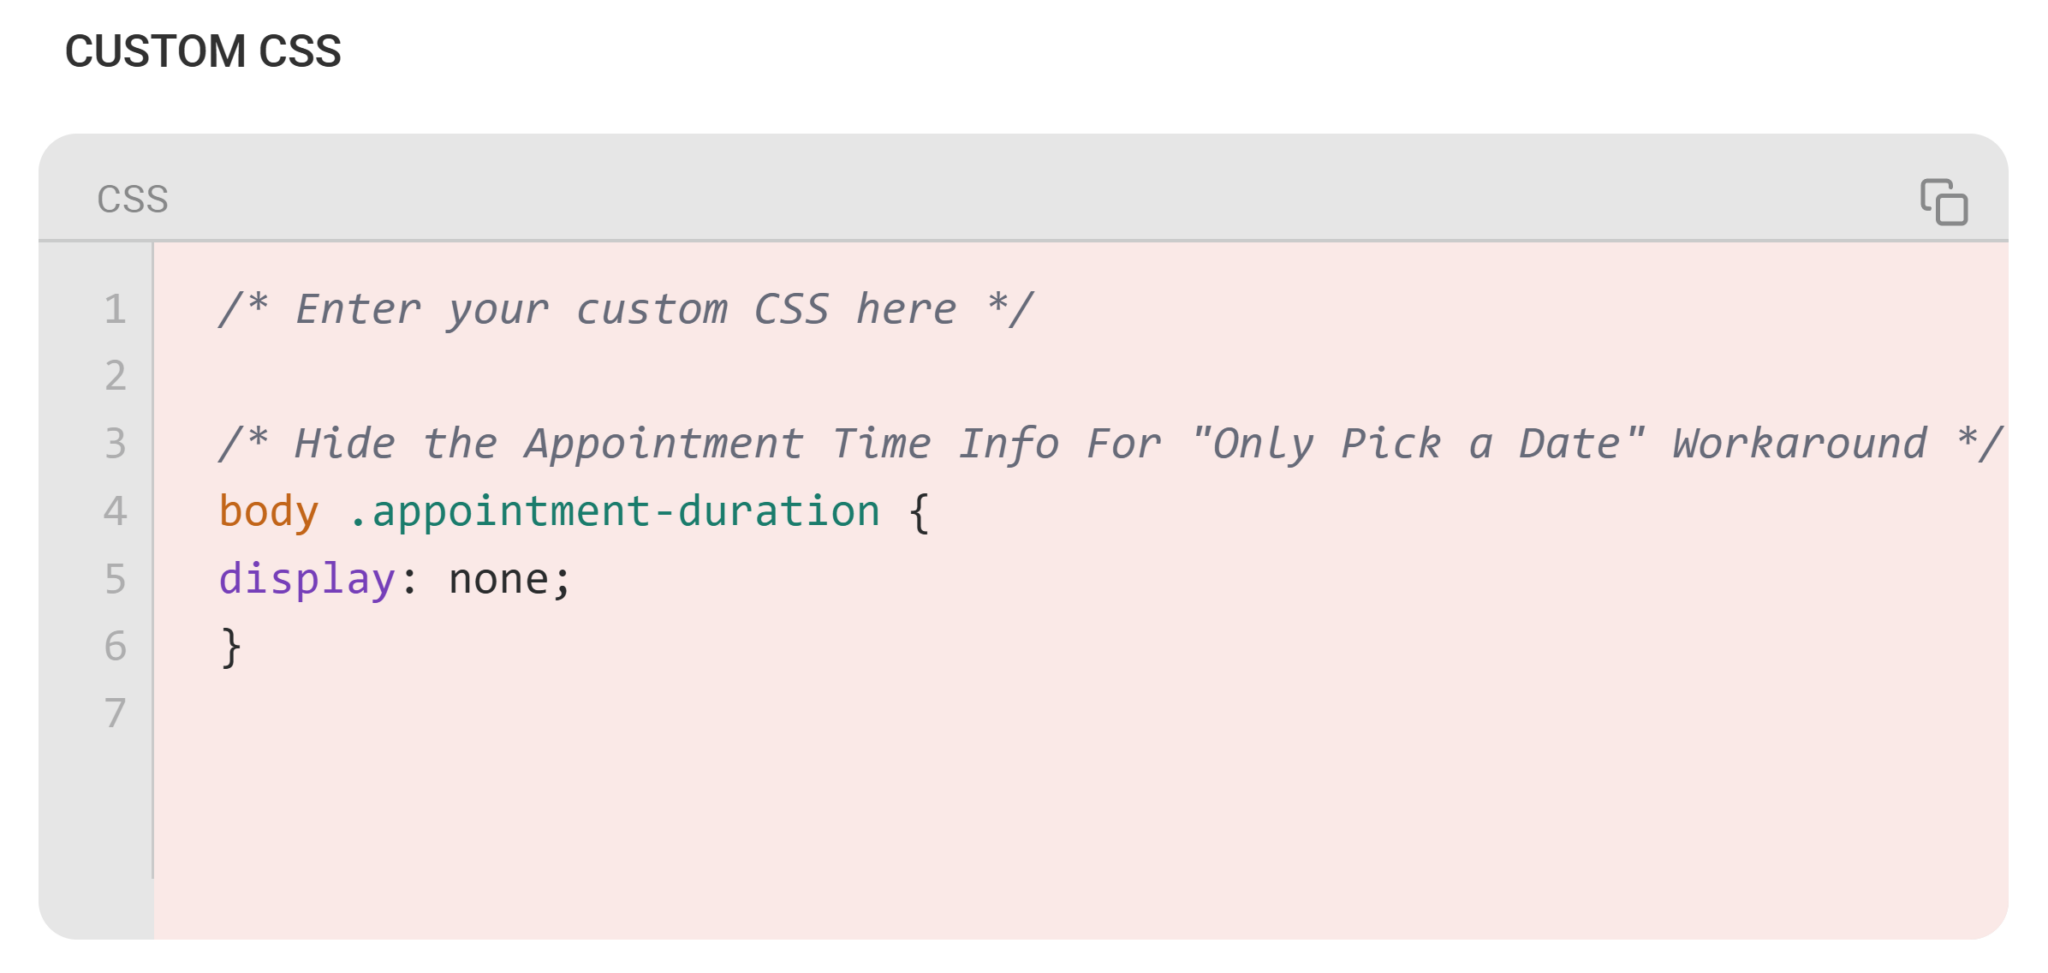
Task: Click the .appointment-duration class name
Action: [615, 512]
